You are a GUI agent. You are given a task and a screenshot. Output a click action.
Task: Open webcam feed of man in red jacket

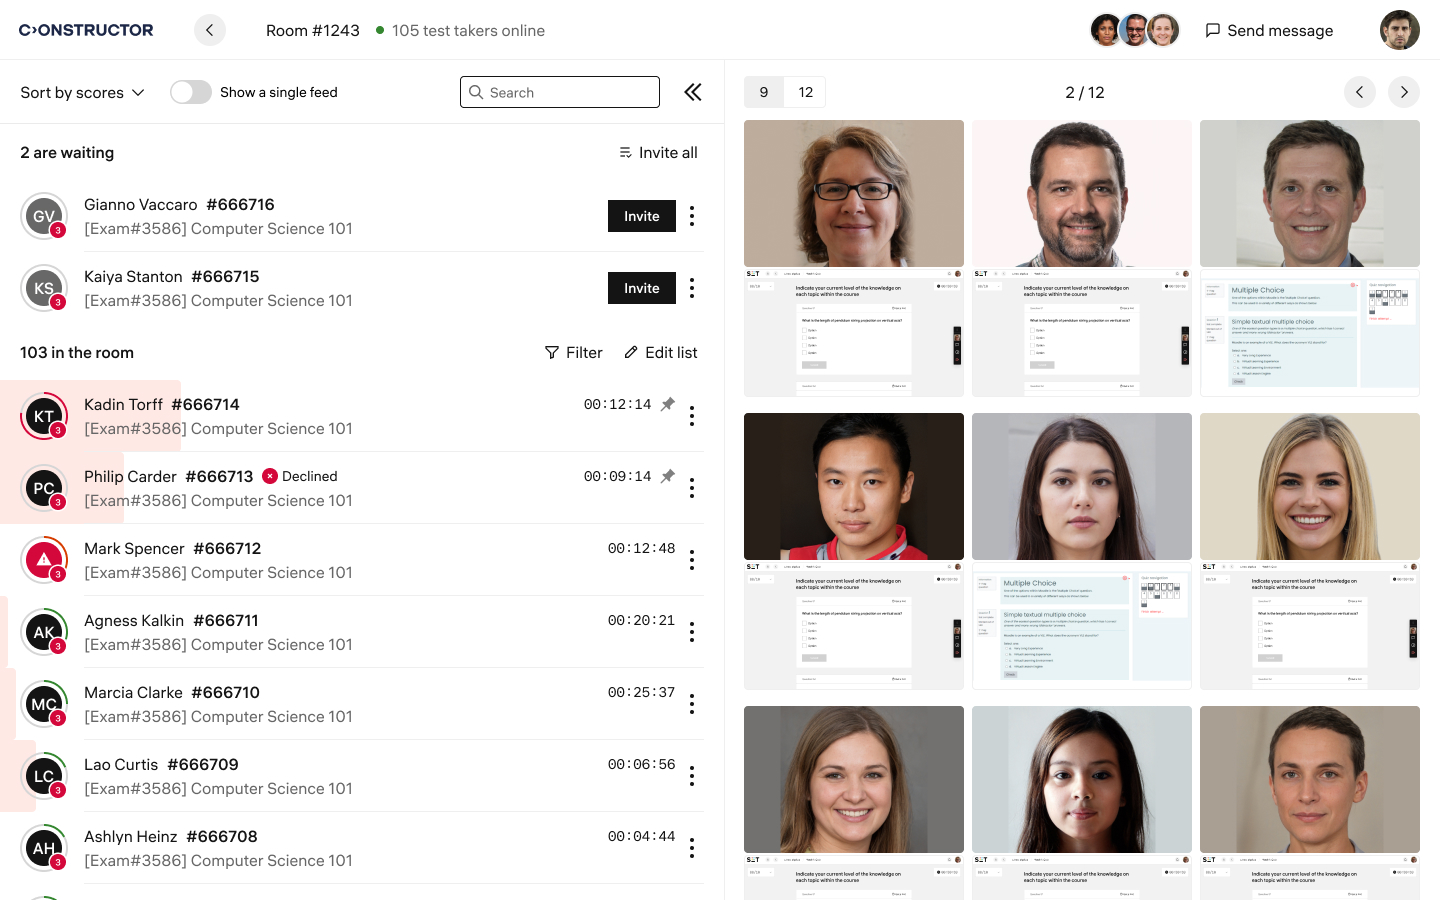854,486
